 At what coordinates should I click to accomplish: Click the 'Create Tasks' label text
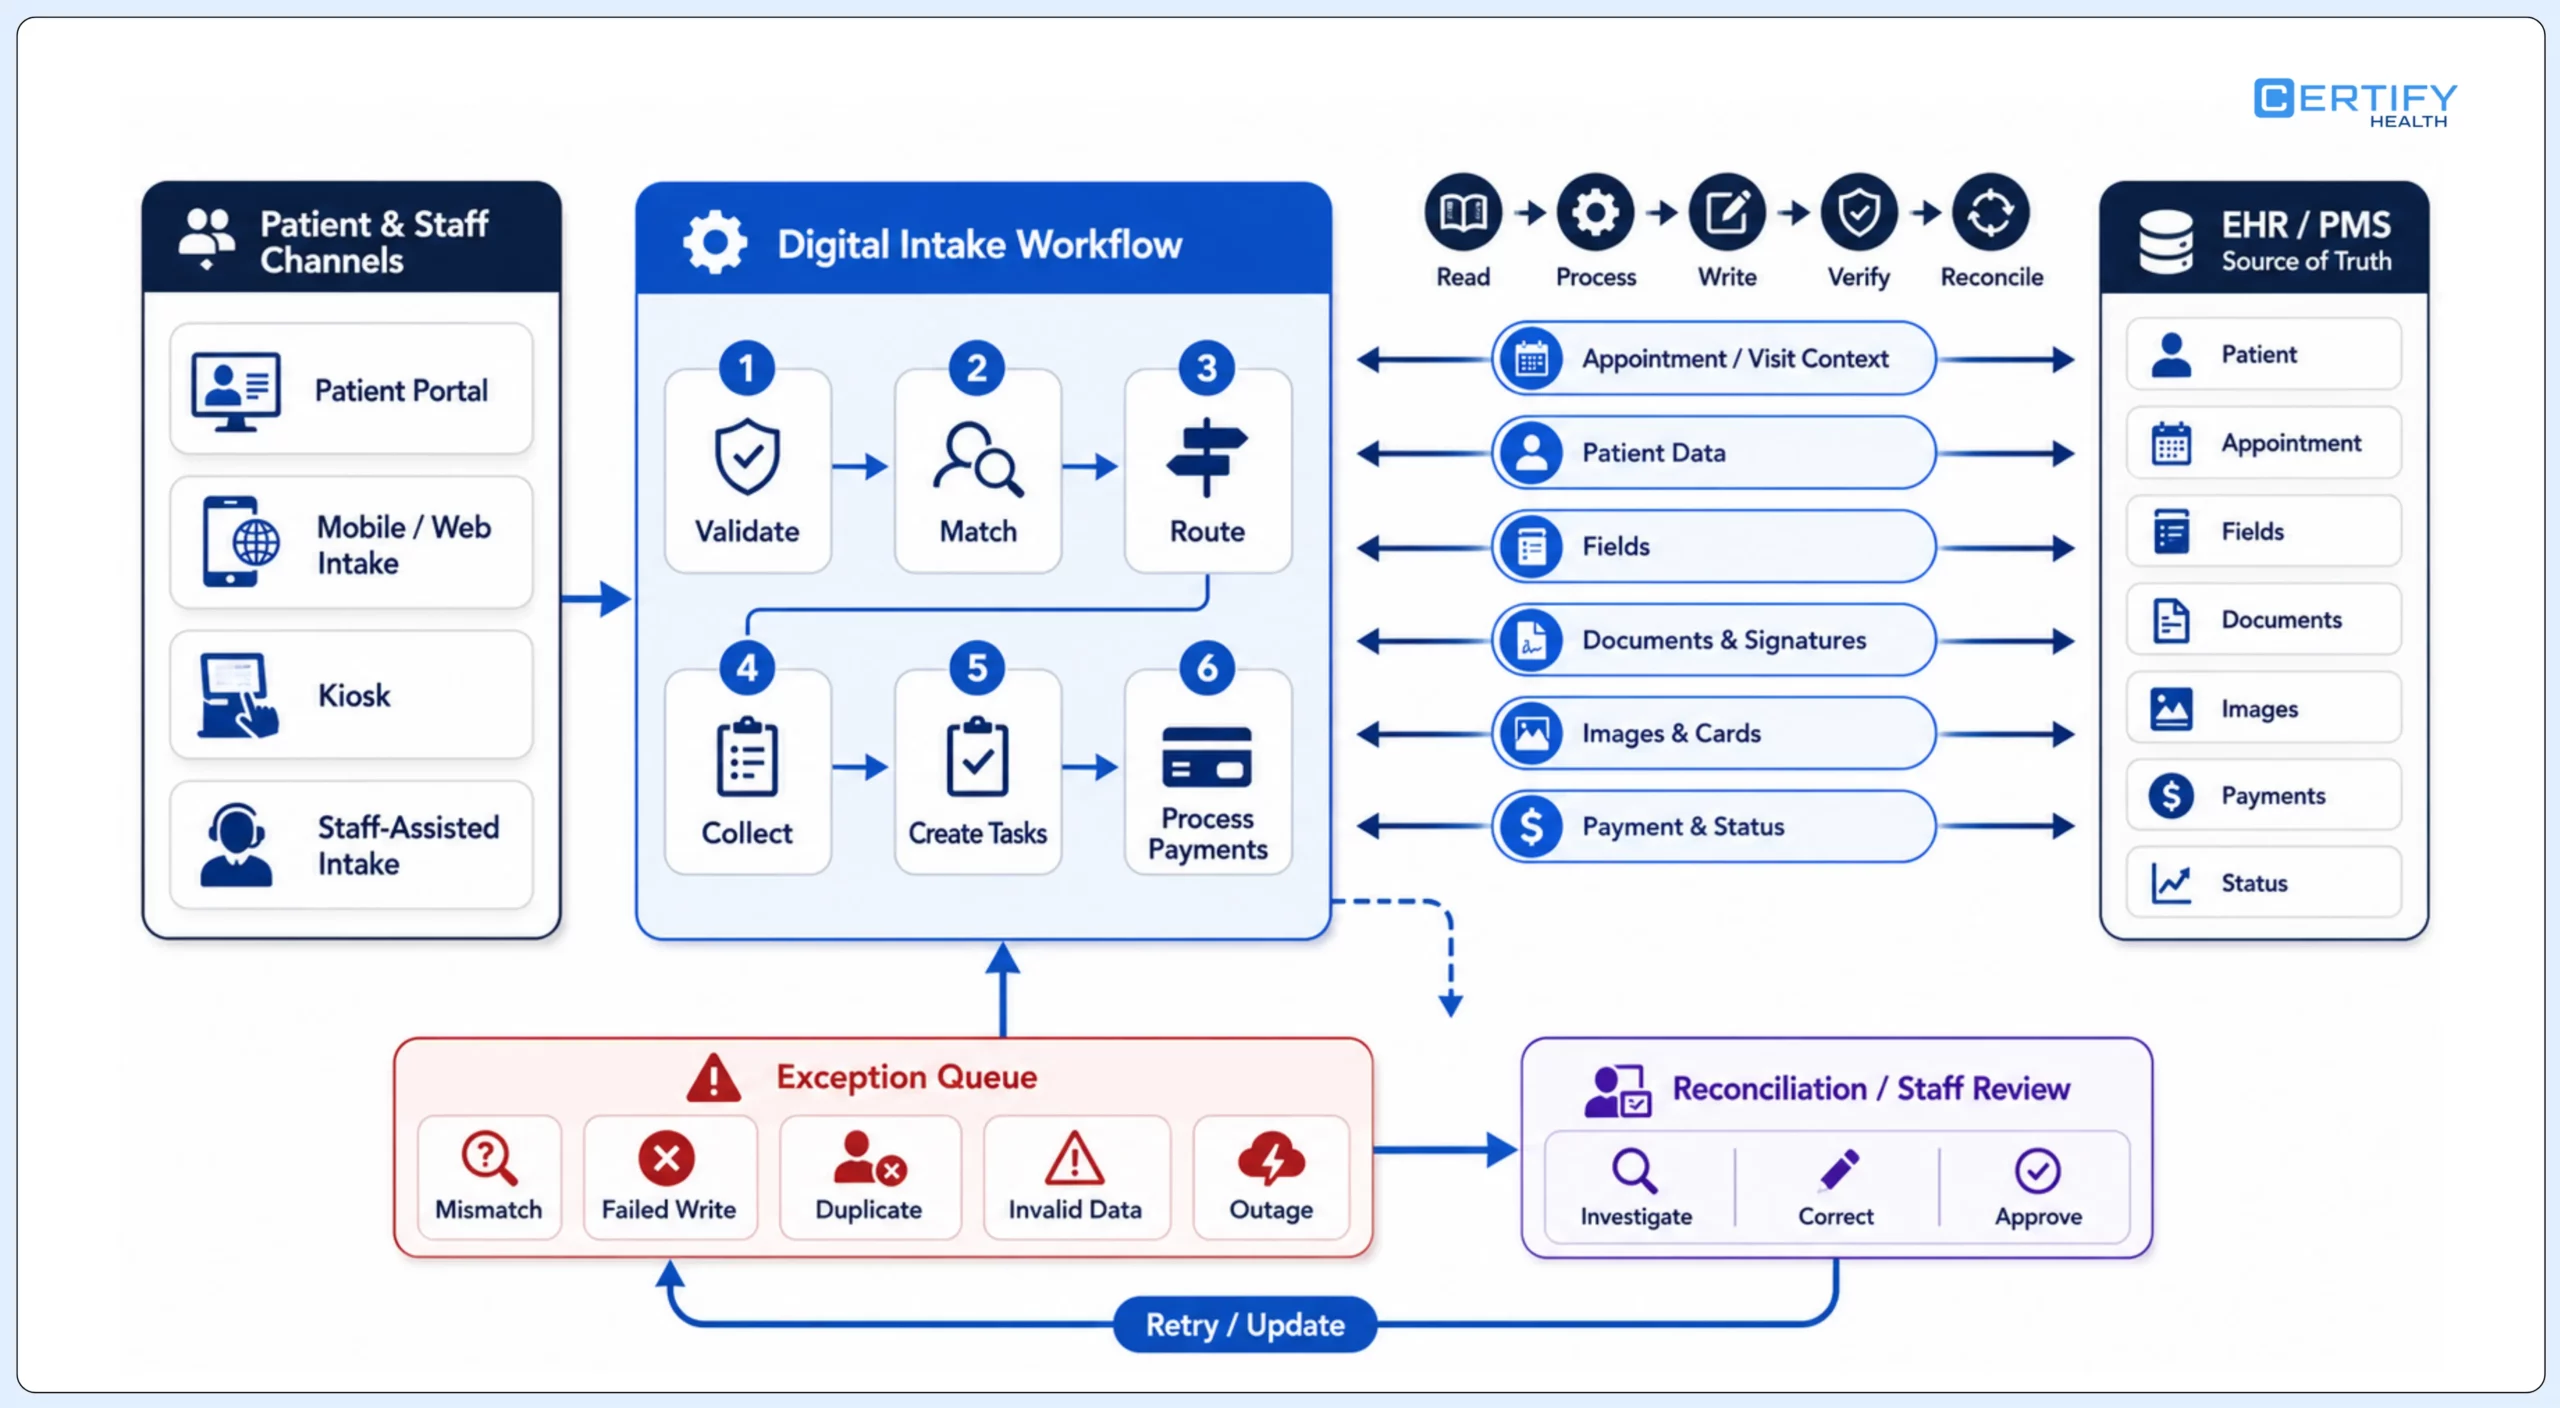pyautogui.click(x=977, y=833)
